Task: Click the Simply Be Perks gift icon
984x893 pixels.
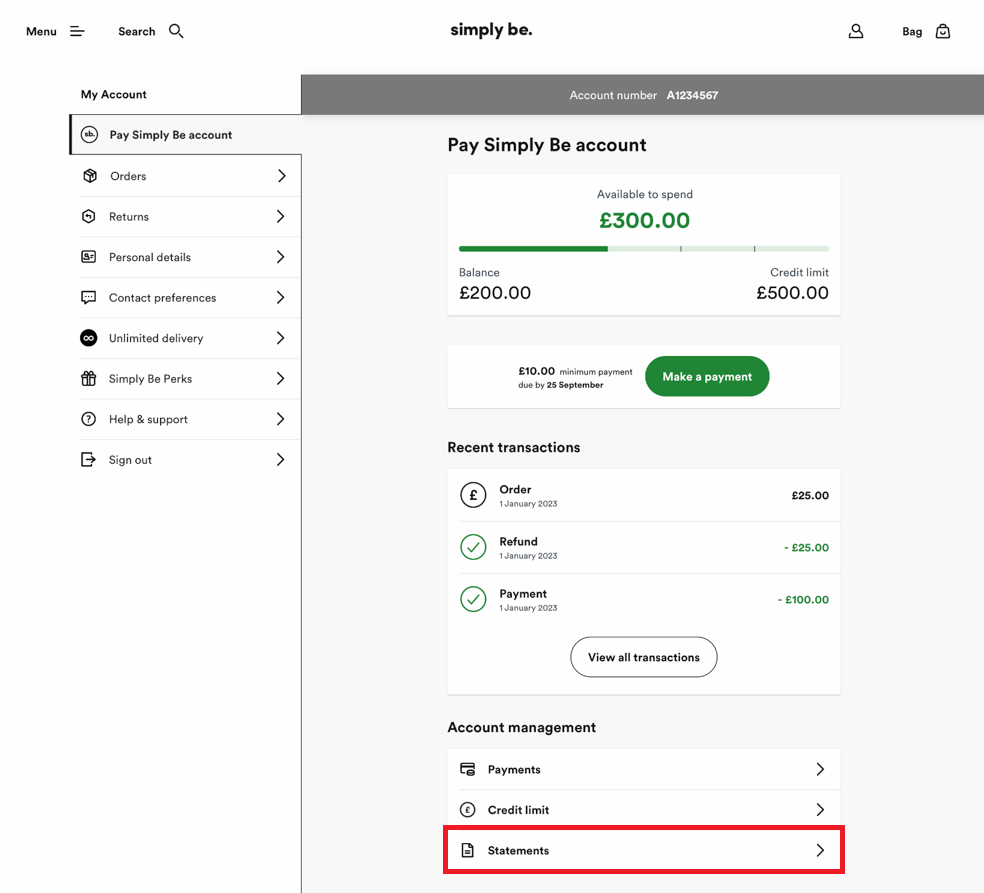Action: click(89, 378)
